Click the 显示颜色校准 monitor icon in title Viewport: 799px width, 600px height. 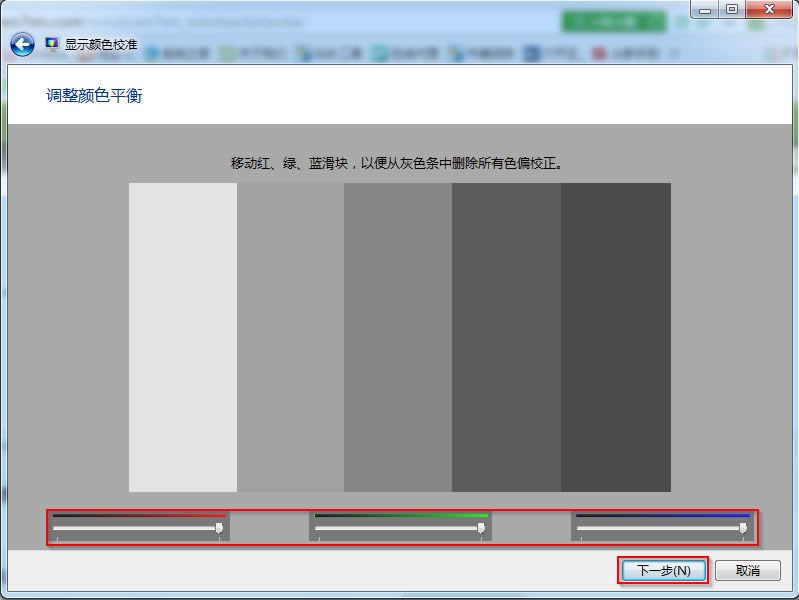pyautogui.click(x=52, y=44)
